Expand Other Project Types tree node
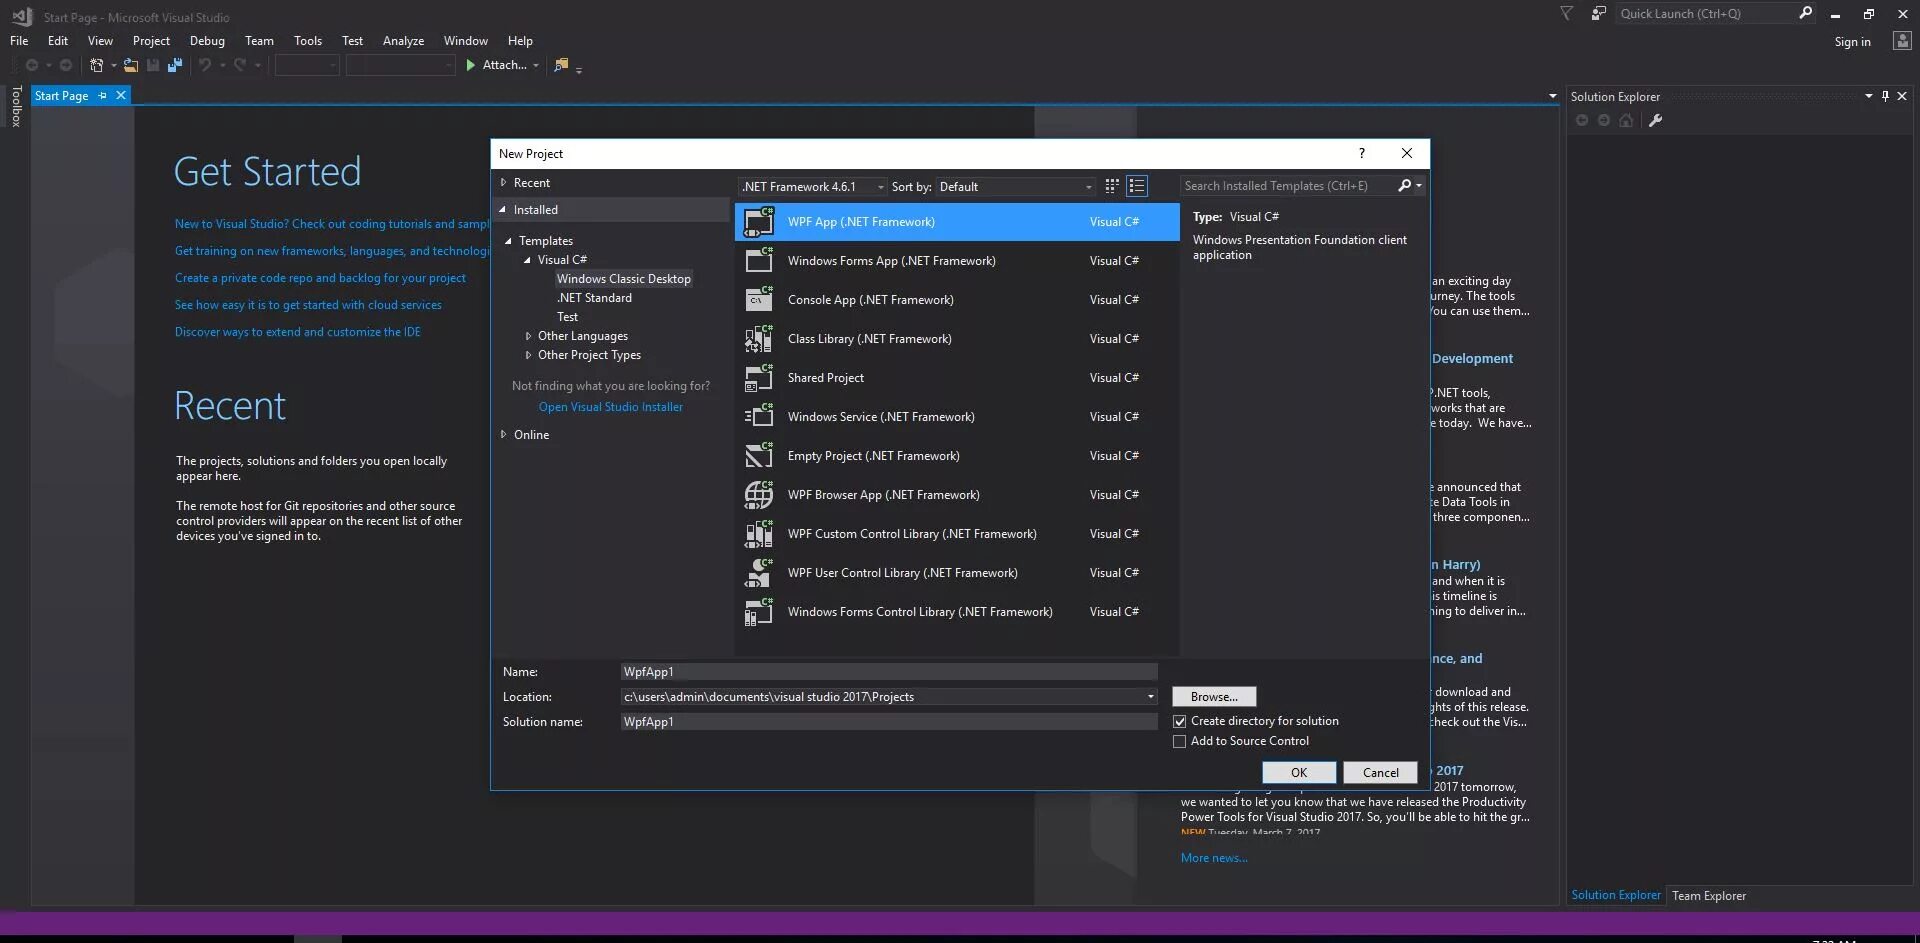1920x943 pixels. click(x=528, y=355)
